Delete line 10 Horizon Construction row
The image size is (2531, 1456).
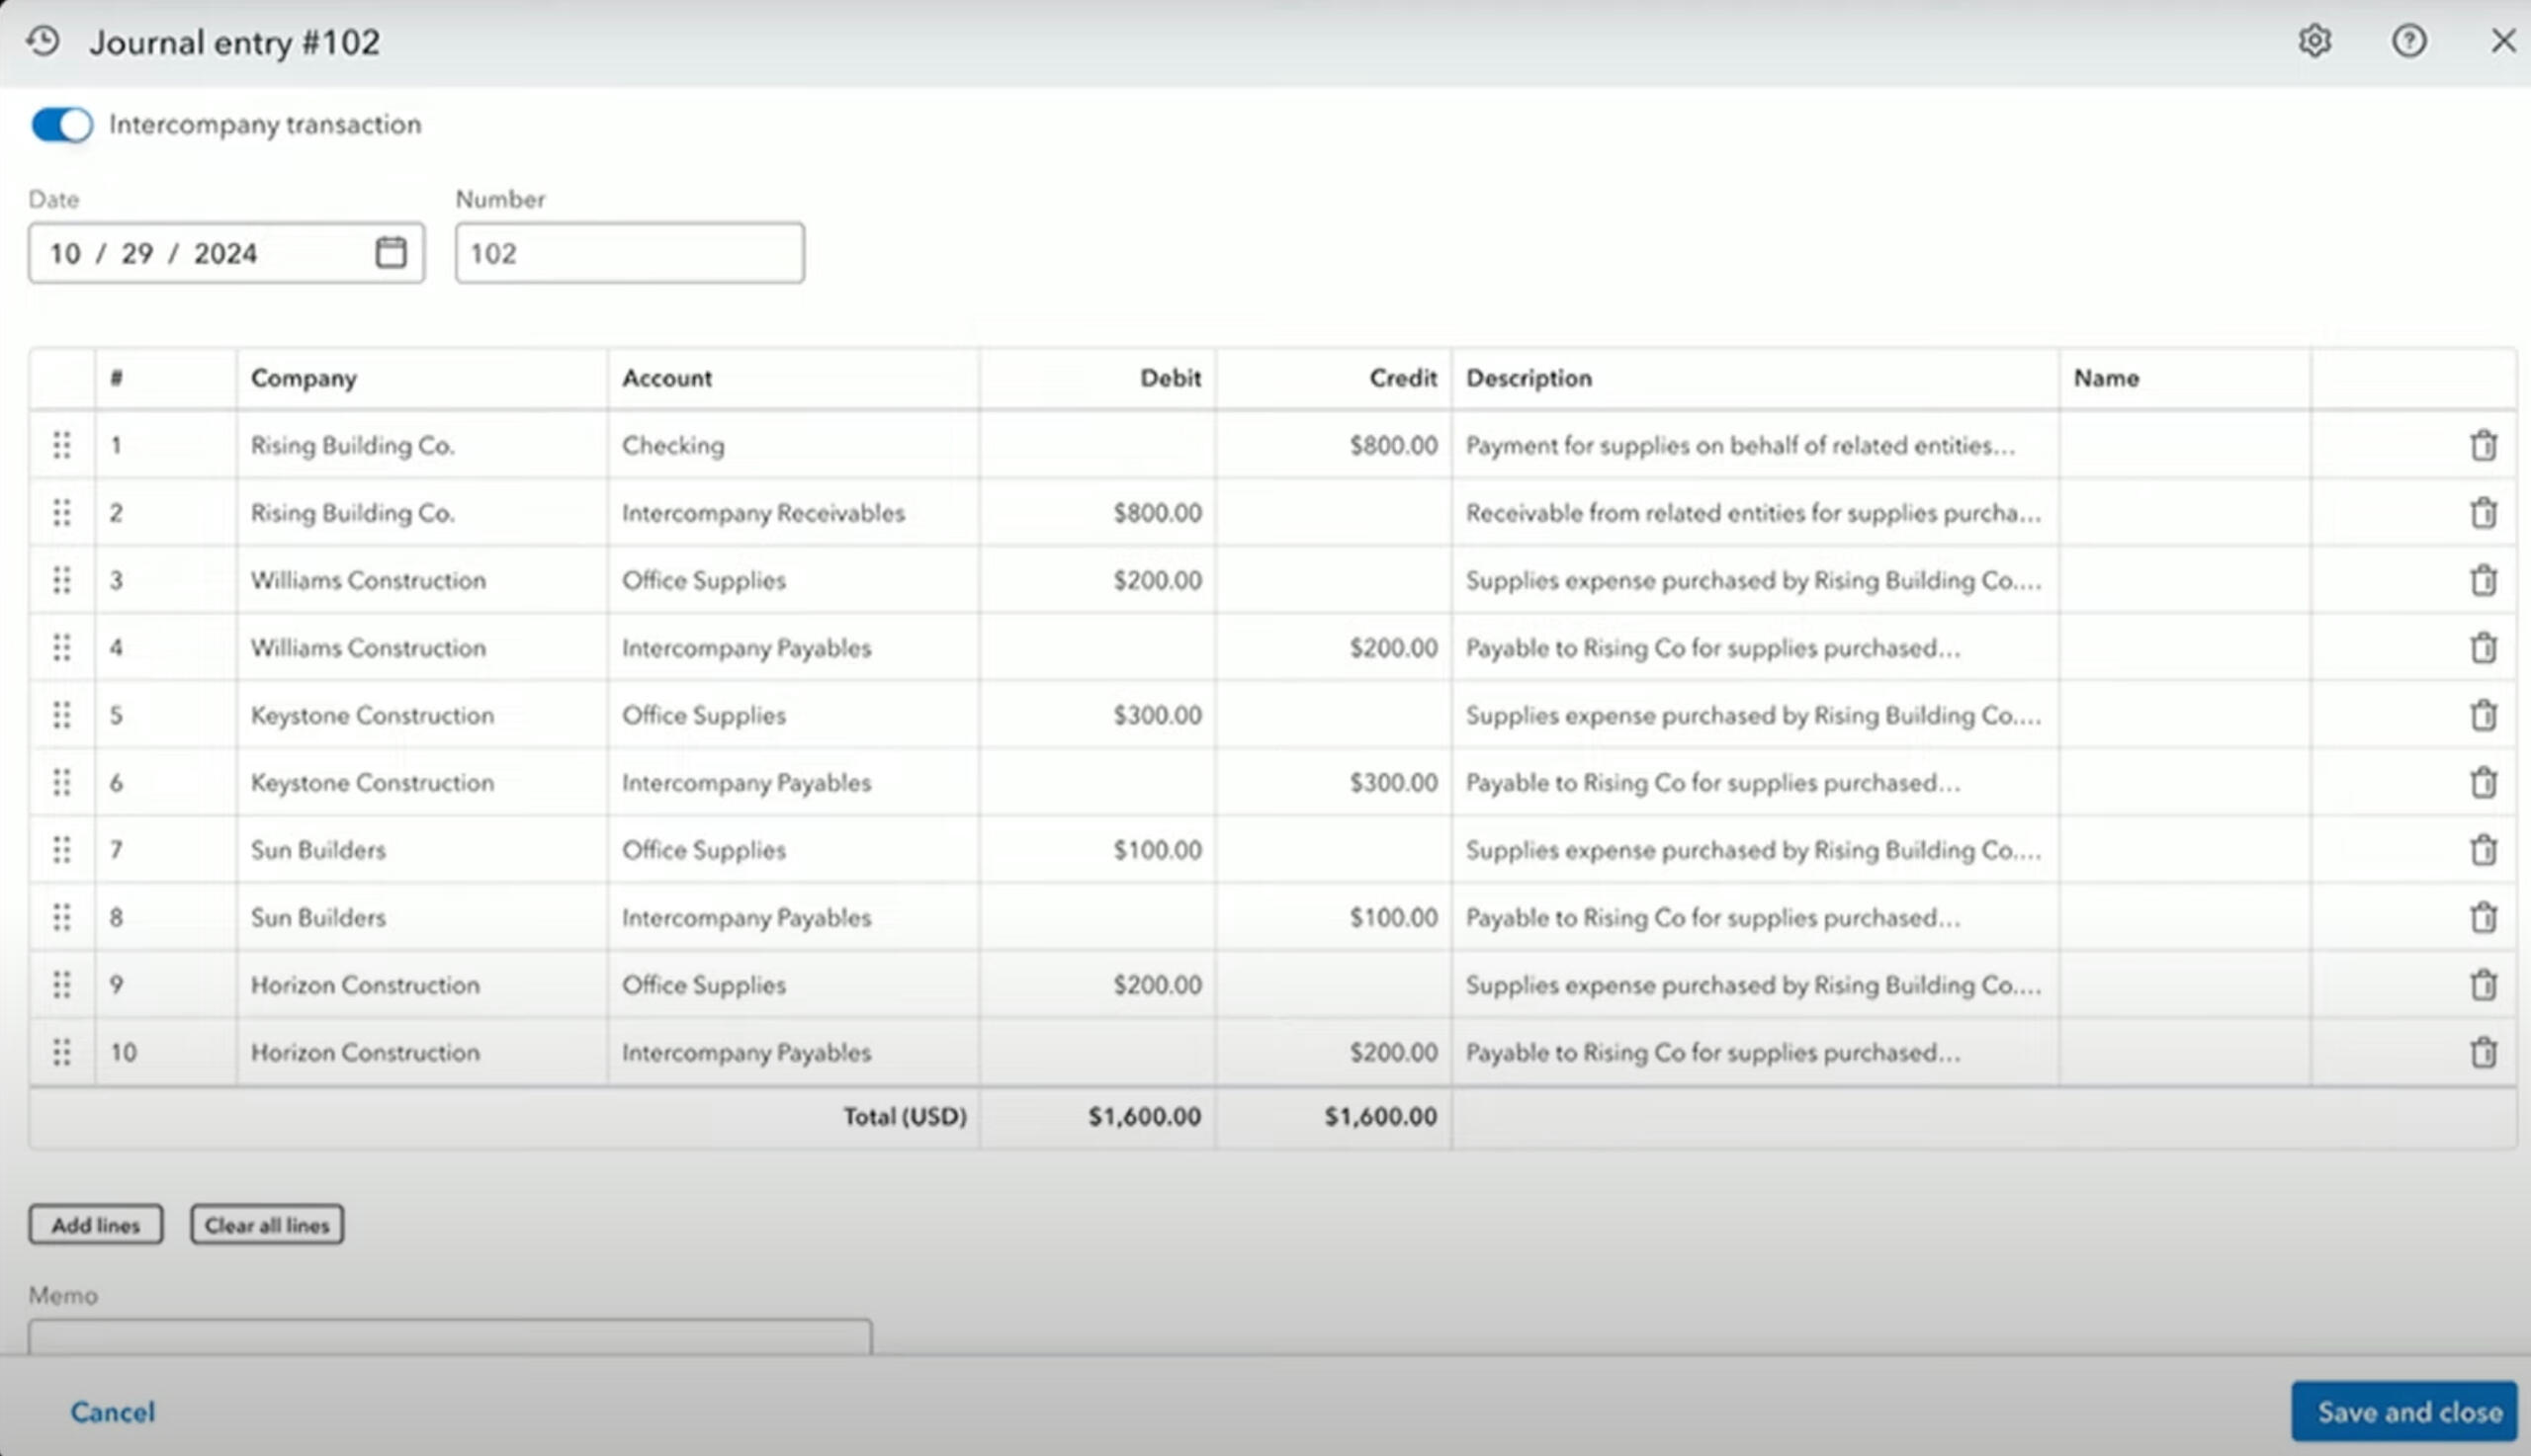tap(2483, 1052)
